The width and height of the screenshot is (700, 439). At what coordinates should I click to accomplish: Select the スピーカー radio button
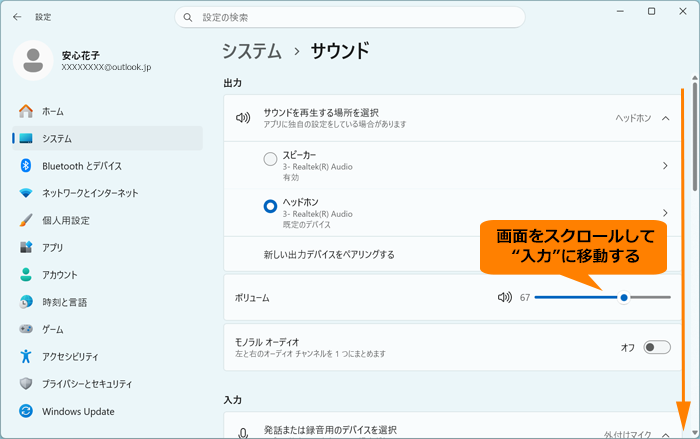tap(270, 159)
